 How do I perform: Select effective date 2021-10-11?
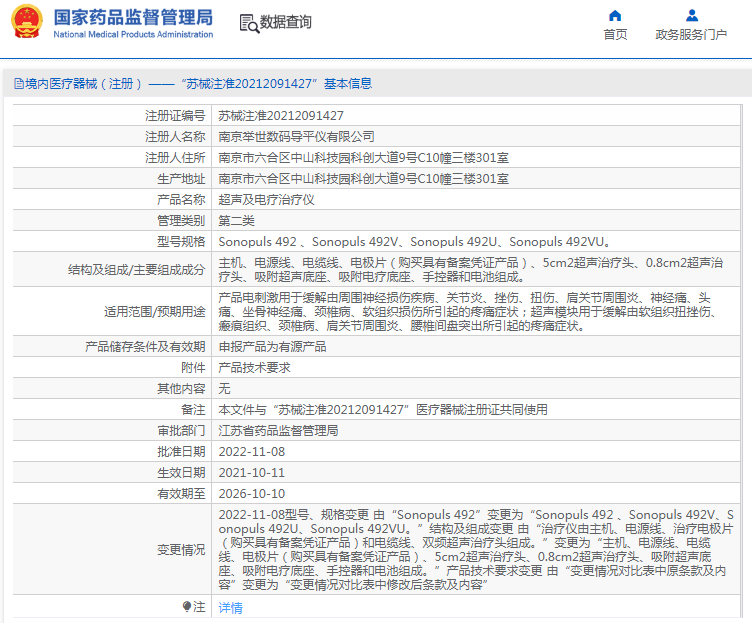coord(252,473)
